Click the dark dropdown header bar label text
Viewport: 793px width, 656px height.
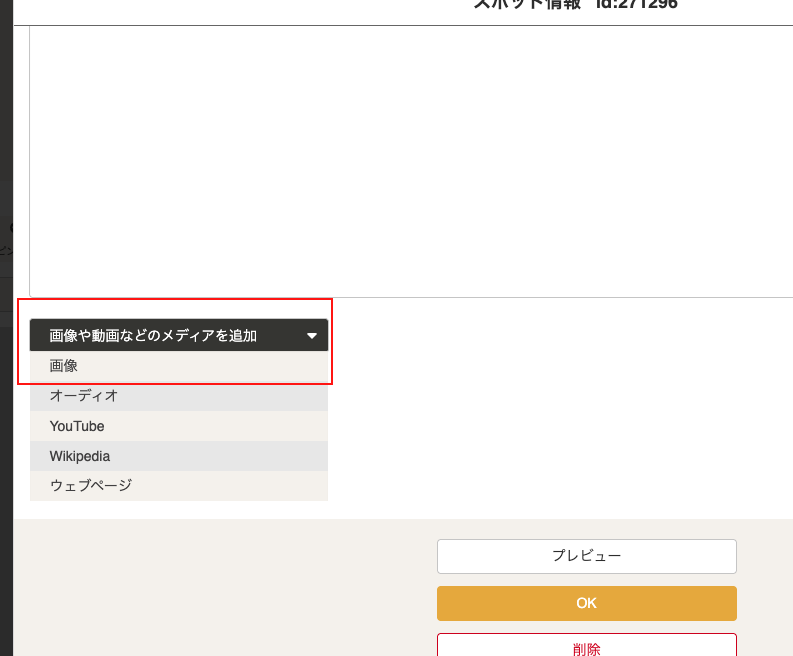tap(153, 336)
